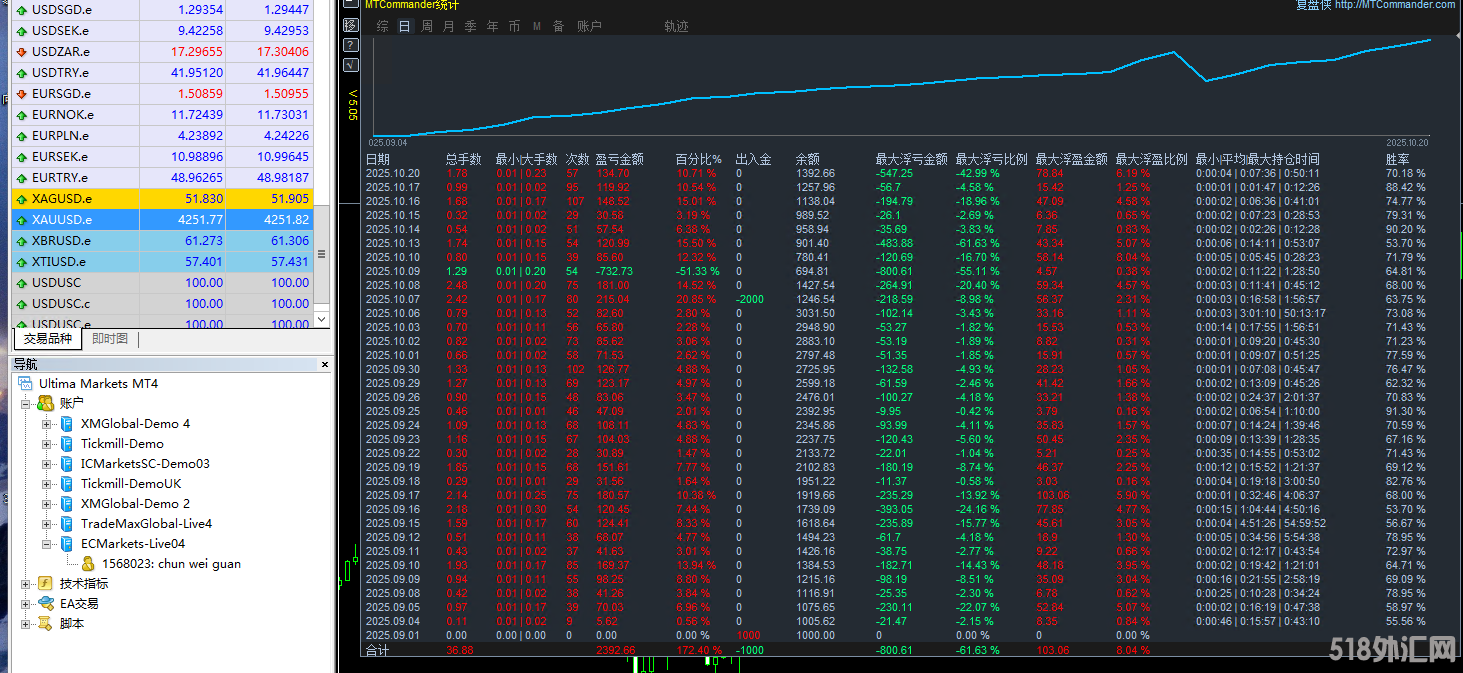Switch statistics view to 月 monthly
Image resolution: width=1463 pixels, height=673 pixels.
click(448, 26)
